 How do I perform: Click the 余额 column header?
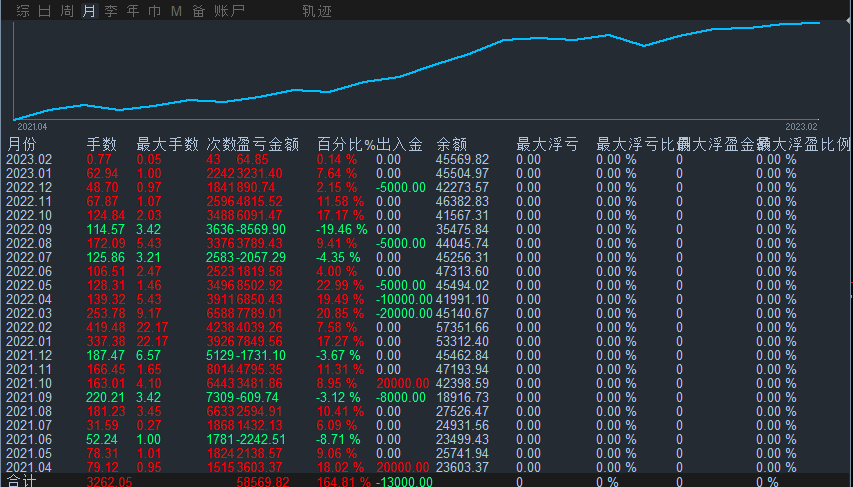pos(452,144)
